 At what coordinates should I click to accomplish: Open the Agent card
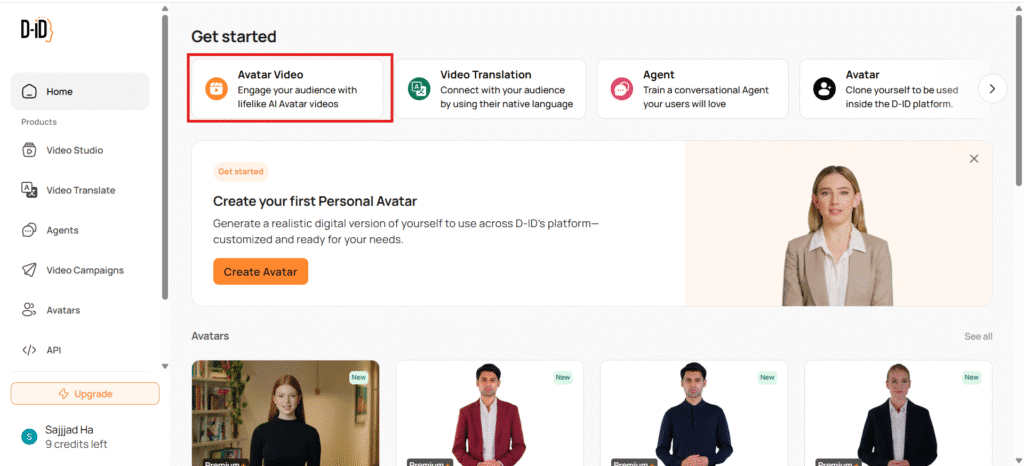tap(693, 89)
